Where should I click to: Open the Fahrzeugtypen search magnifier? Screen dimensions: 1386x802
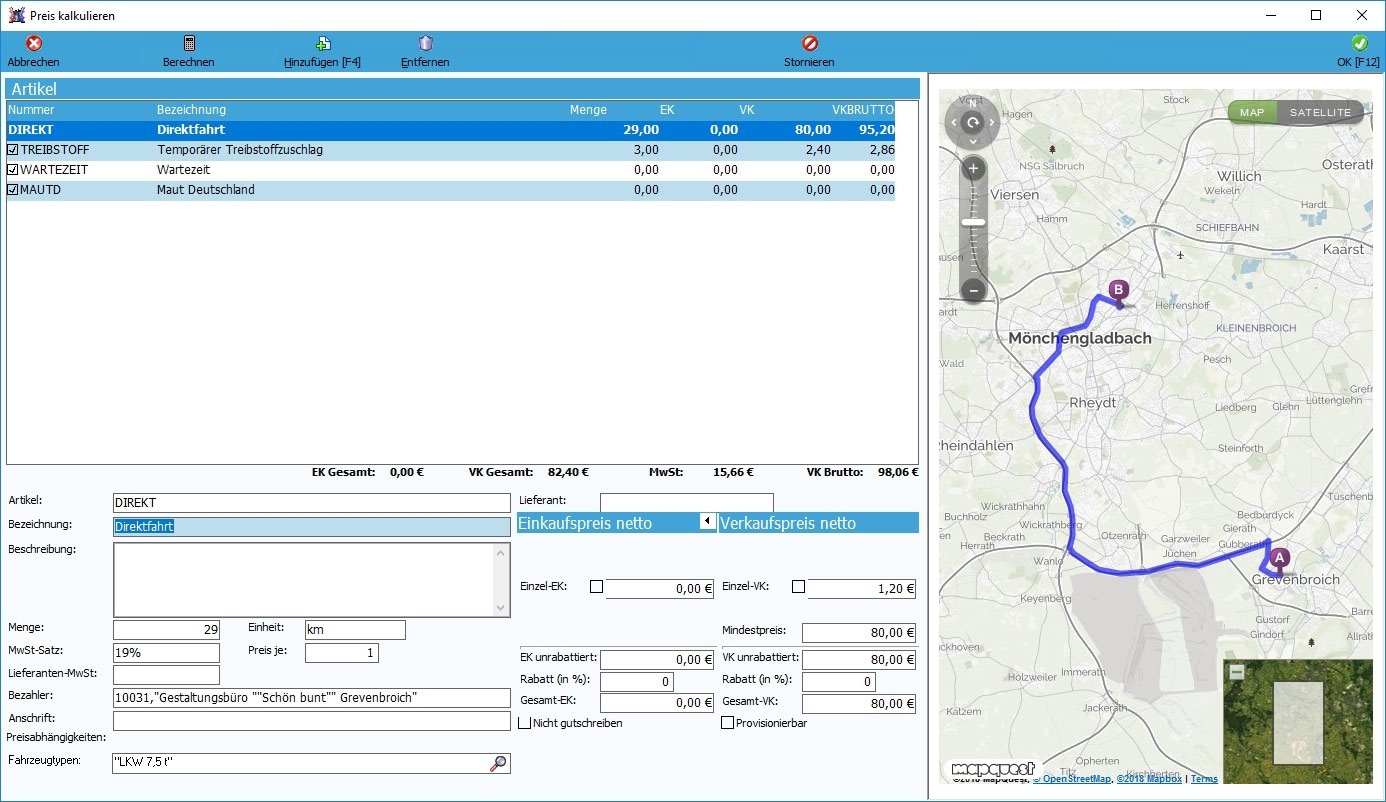pyautogui.click(x=498, y=764)
